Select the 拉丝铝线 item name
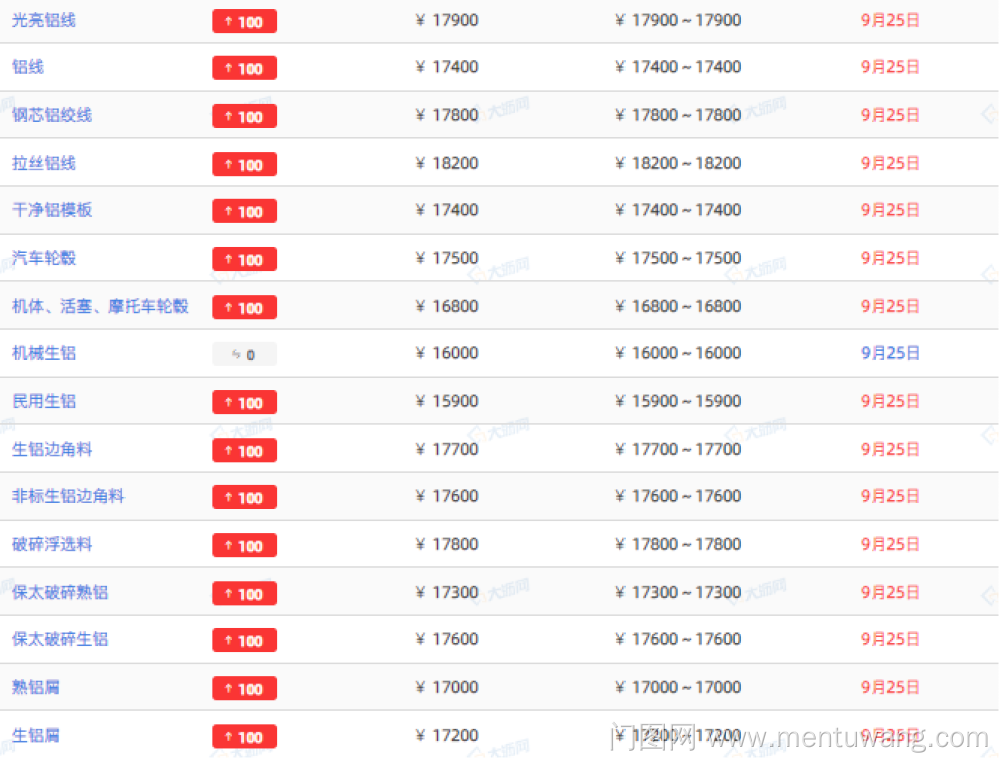 coord(44,163)
